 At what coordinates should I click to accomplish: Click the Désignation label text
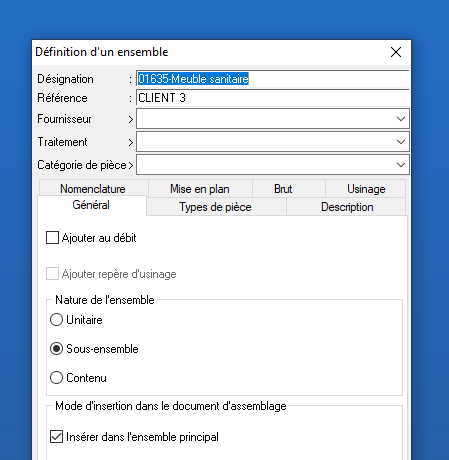(65, 79)
